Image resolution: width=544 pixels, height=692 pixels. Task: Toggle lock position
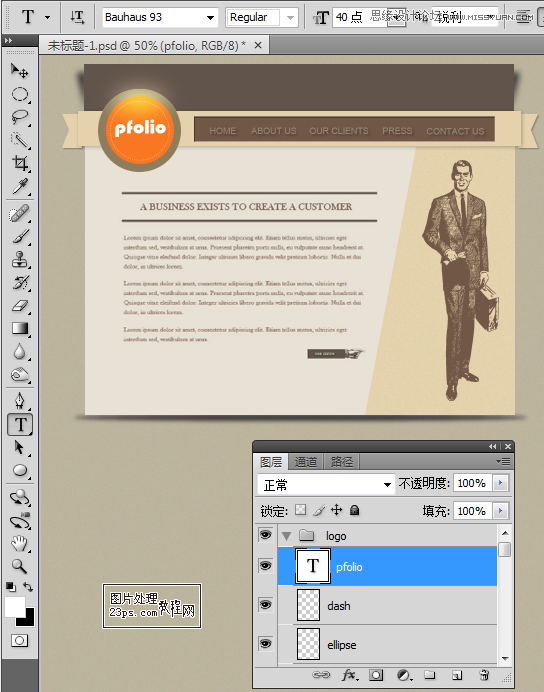337,510
